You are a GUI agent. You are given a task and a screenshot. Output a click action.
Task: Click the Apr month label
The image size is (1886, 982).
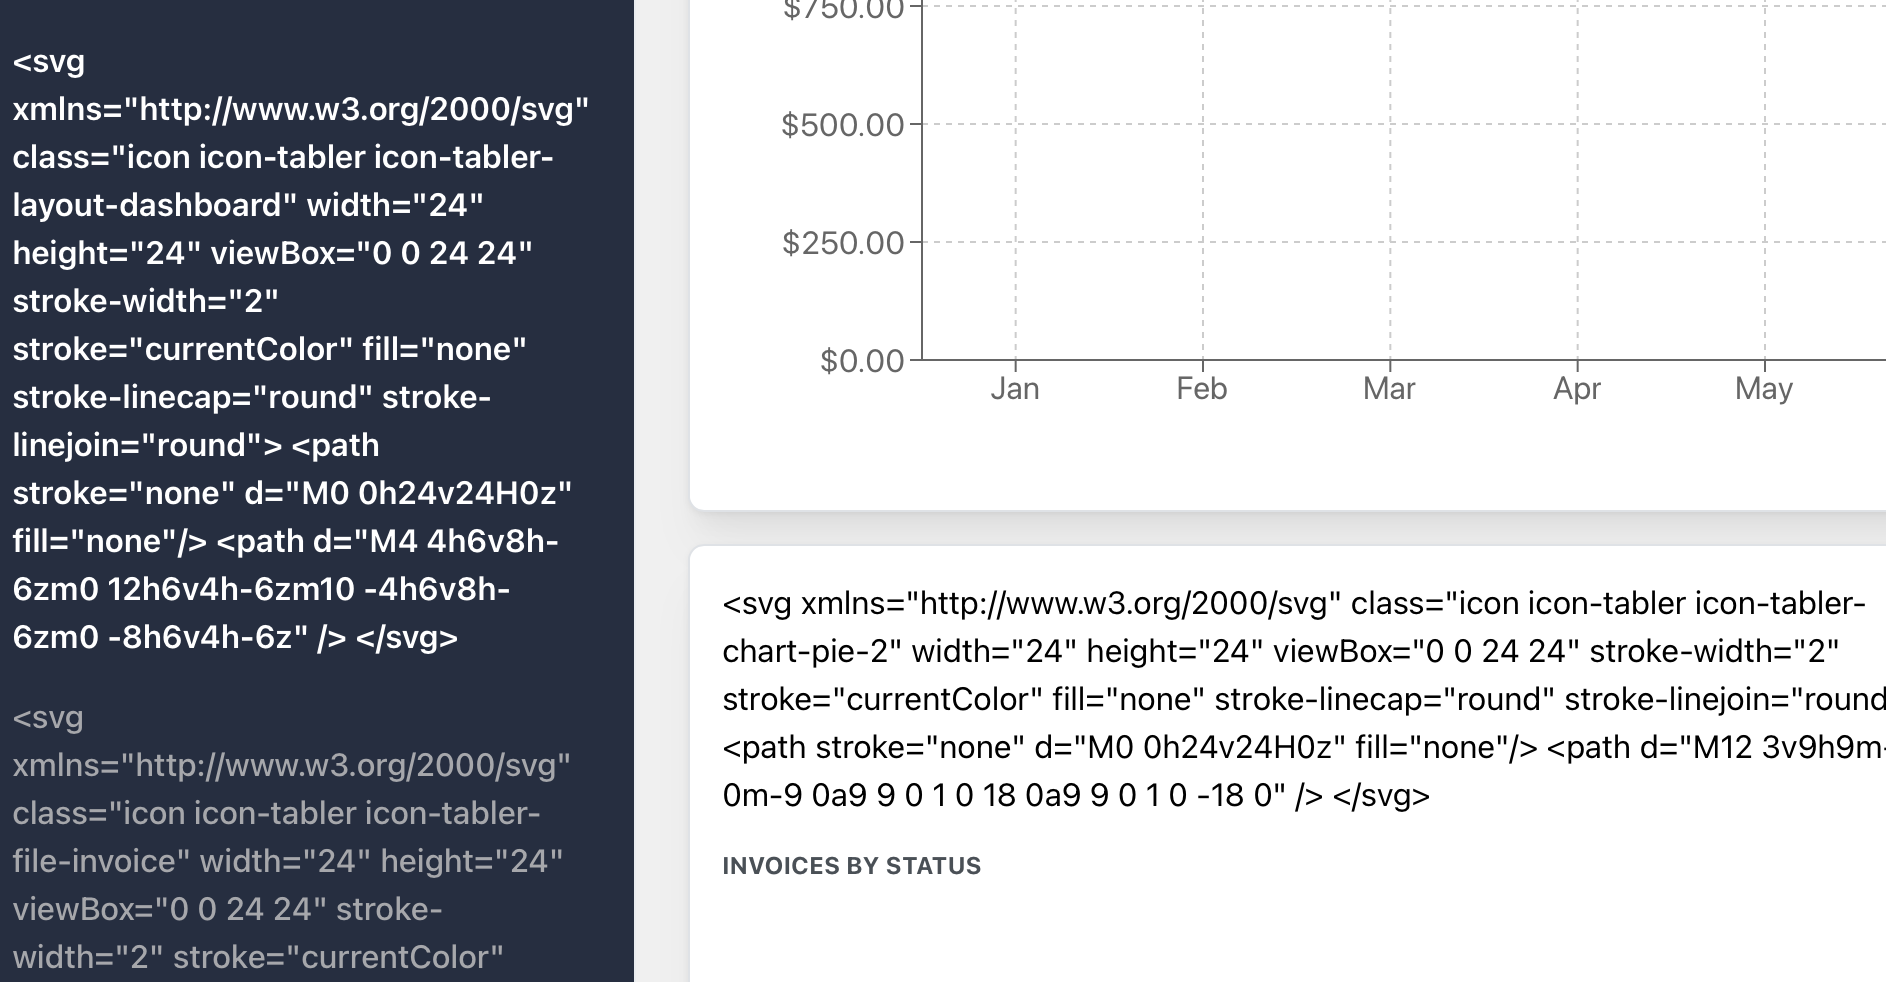tap(1578, 389)
